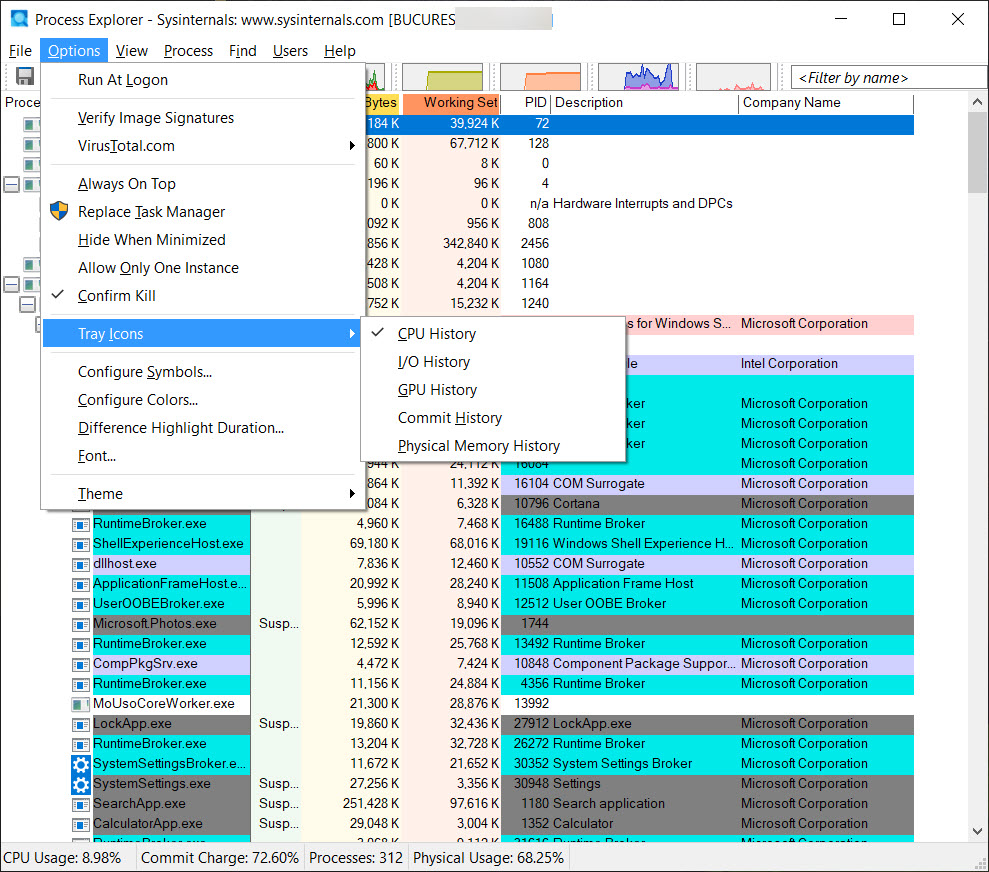Click 'Physical Usage: 68.25%' in status bar
Viewport: 989px width, 872px height.
[x=488, y=858]
